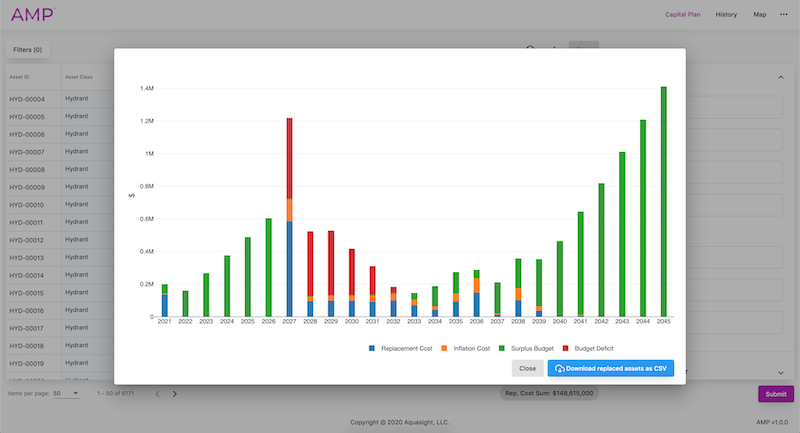800x433 pixels.
Task: Open the Filters (0) button
Action: (x=27, y=49)
